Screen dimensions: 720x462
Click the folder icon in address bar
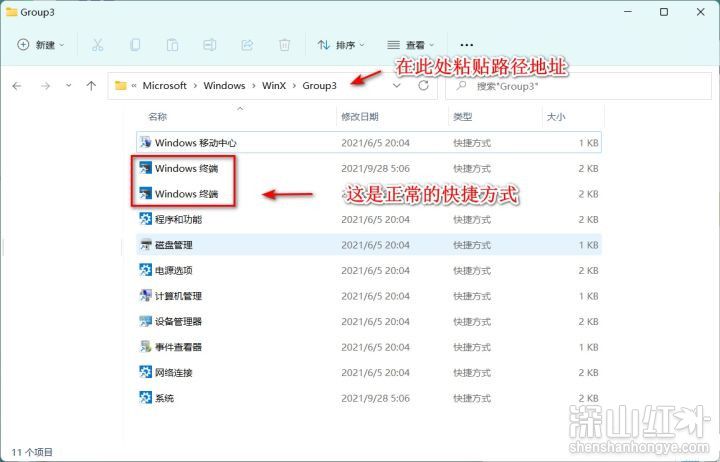(120, 85)
